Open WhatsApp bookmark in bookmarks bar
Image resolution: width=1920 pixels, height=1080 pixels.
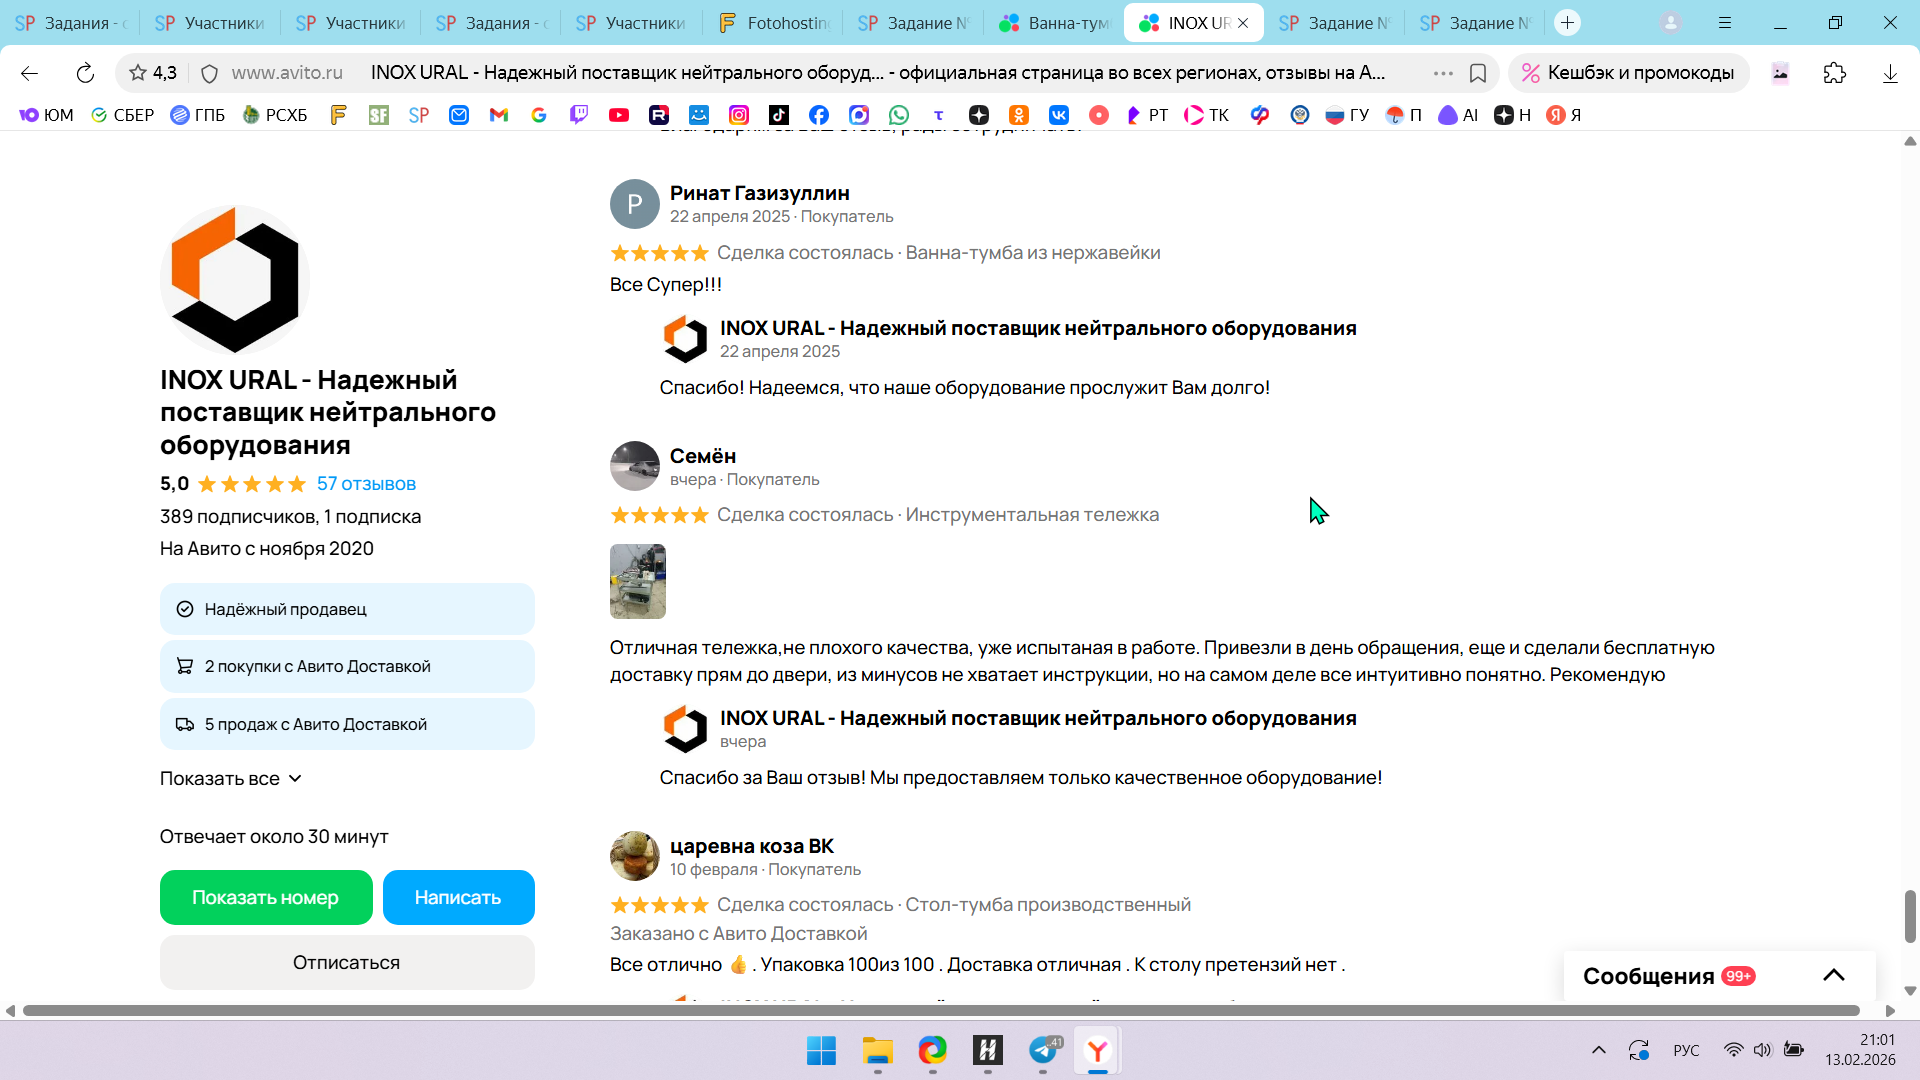(x=899, y=115)
